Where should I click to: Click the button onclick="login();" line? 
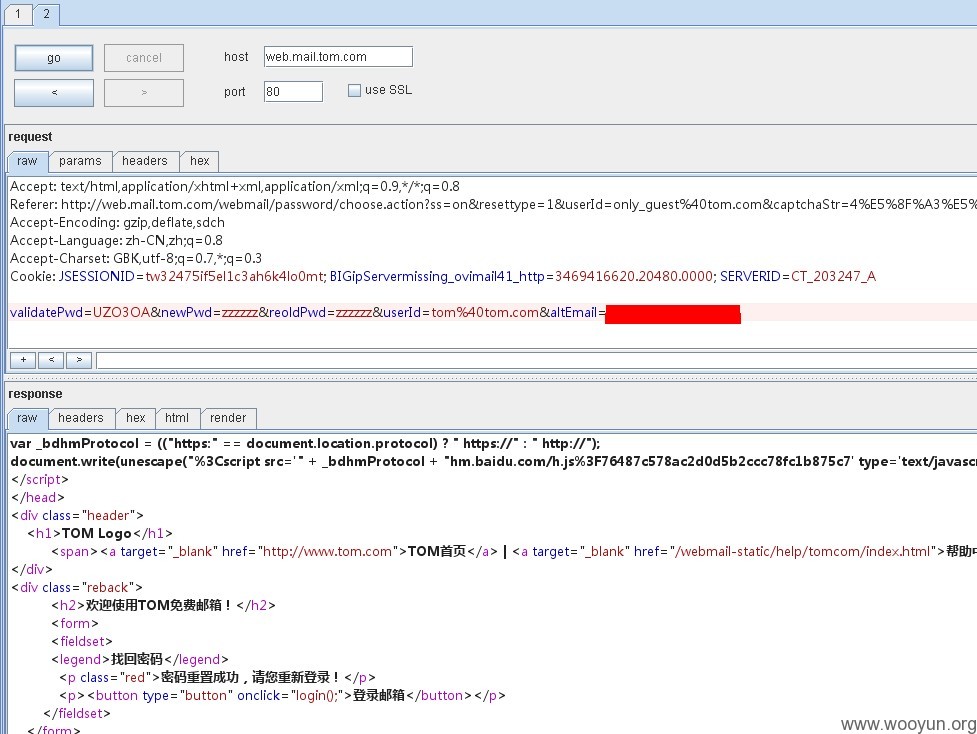[x=282, y=695]
